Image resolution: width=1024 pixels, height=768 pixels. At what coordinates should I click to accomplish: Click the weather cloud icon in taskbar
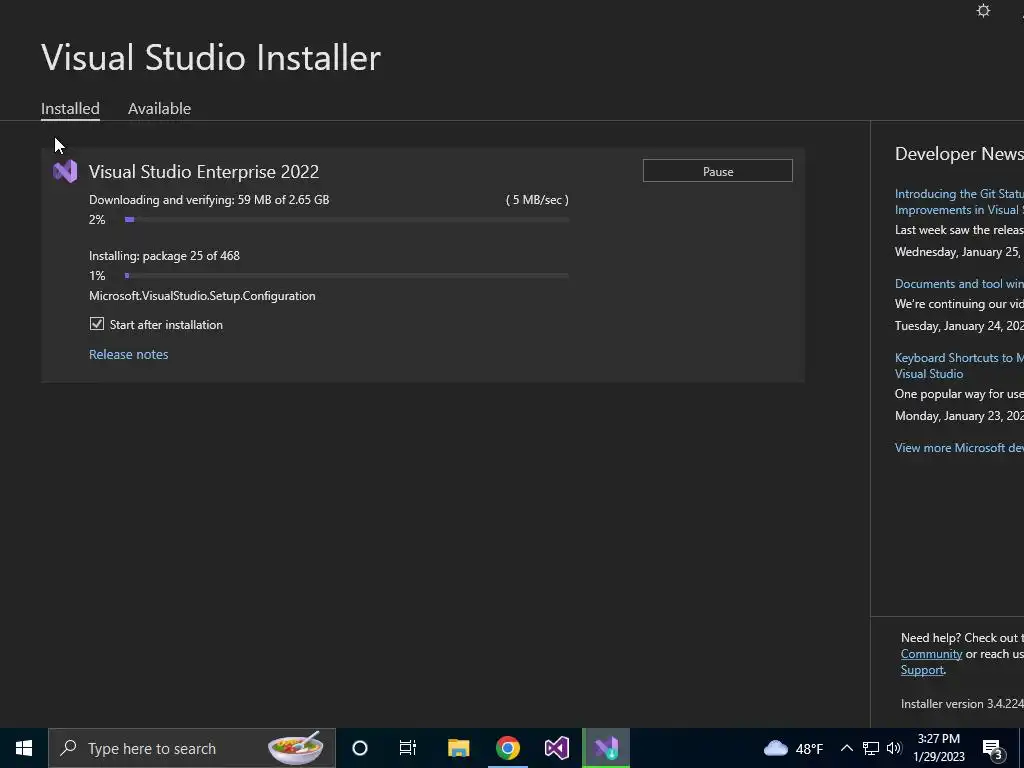coord(776,748)
